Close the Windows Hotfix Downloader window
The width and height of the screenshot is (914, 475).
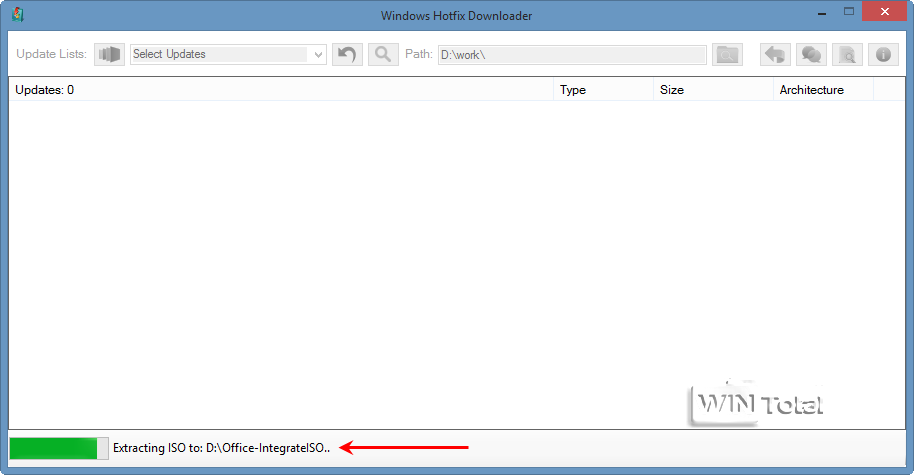pyautogui.click(x=884, y=12)
